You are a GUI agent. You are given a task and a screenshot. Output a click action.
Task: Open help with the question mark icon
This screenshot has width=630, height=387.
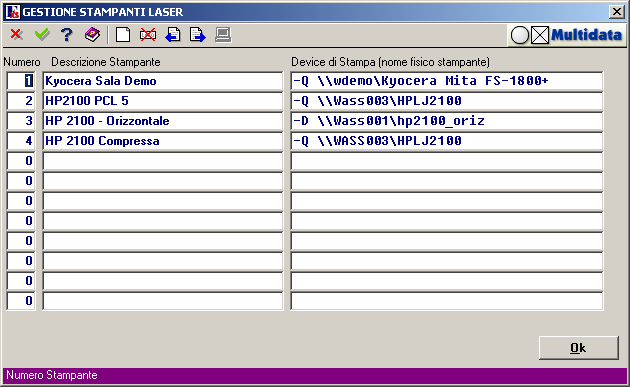point(67,35)
